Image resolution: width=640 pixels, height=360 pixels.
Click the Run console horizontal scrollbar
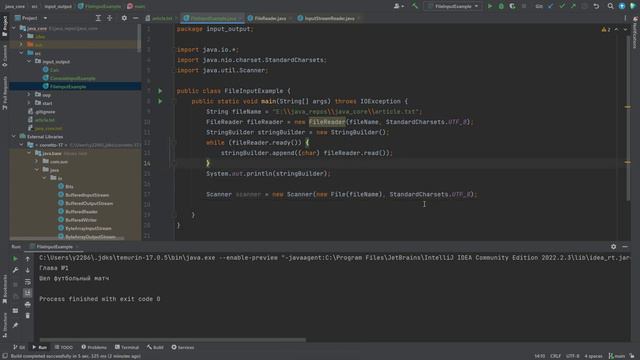173,340
